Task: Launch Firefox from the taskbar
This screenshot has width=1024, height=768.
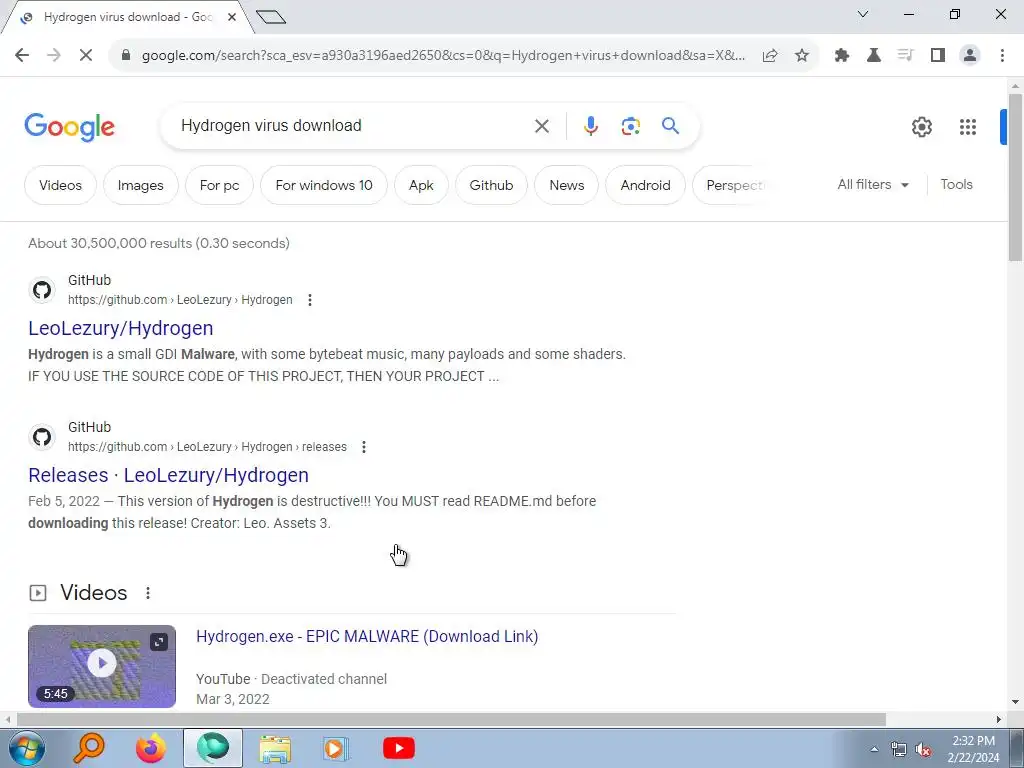Action: click(x=151, y=748)
